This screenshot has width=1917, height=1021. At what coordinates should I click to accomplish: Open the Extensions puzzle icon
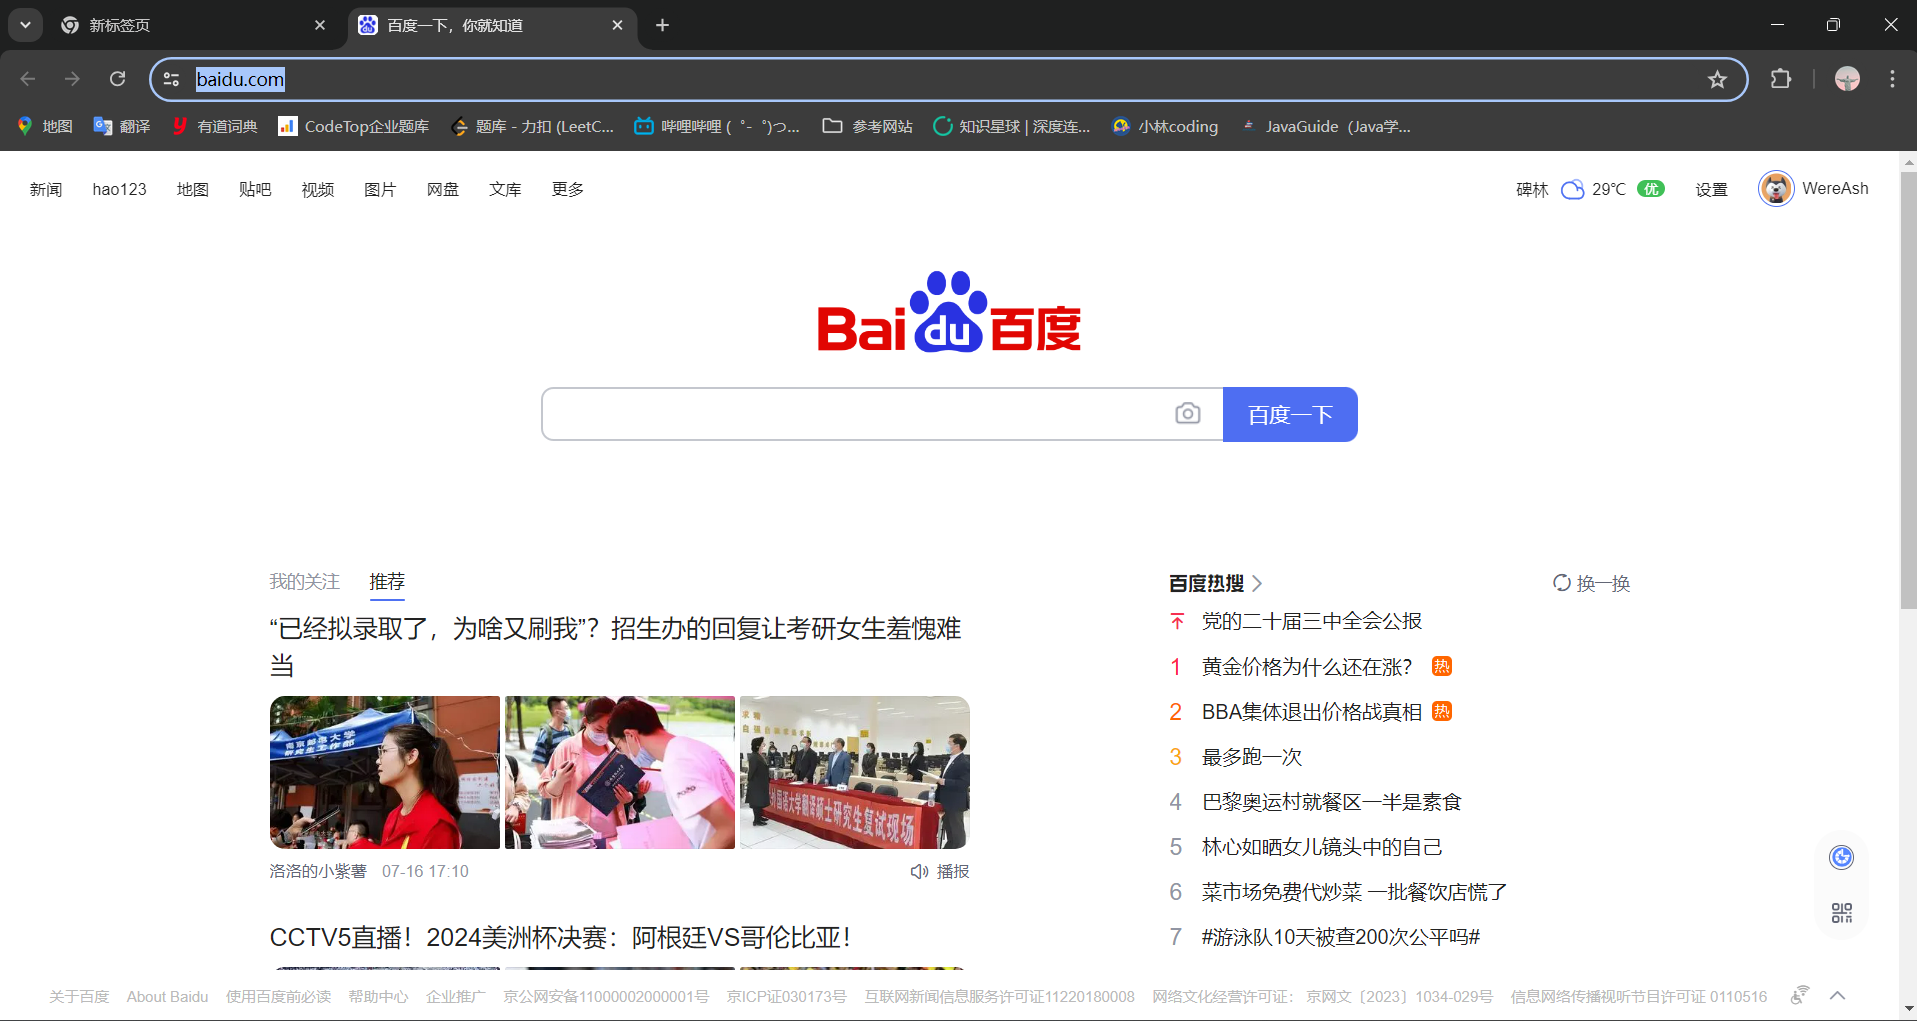tap(1781, 79)
